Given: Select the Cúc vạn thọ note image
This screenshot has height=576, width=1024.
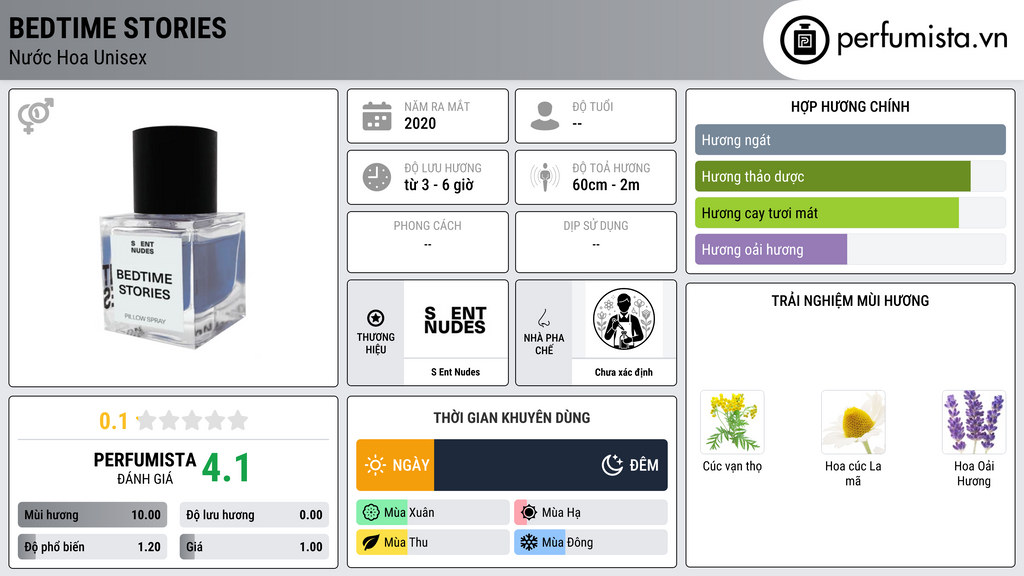Looking at the screenshot, I should tap(732, 423).
